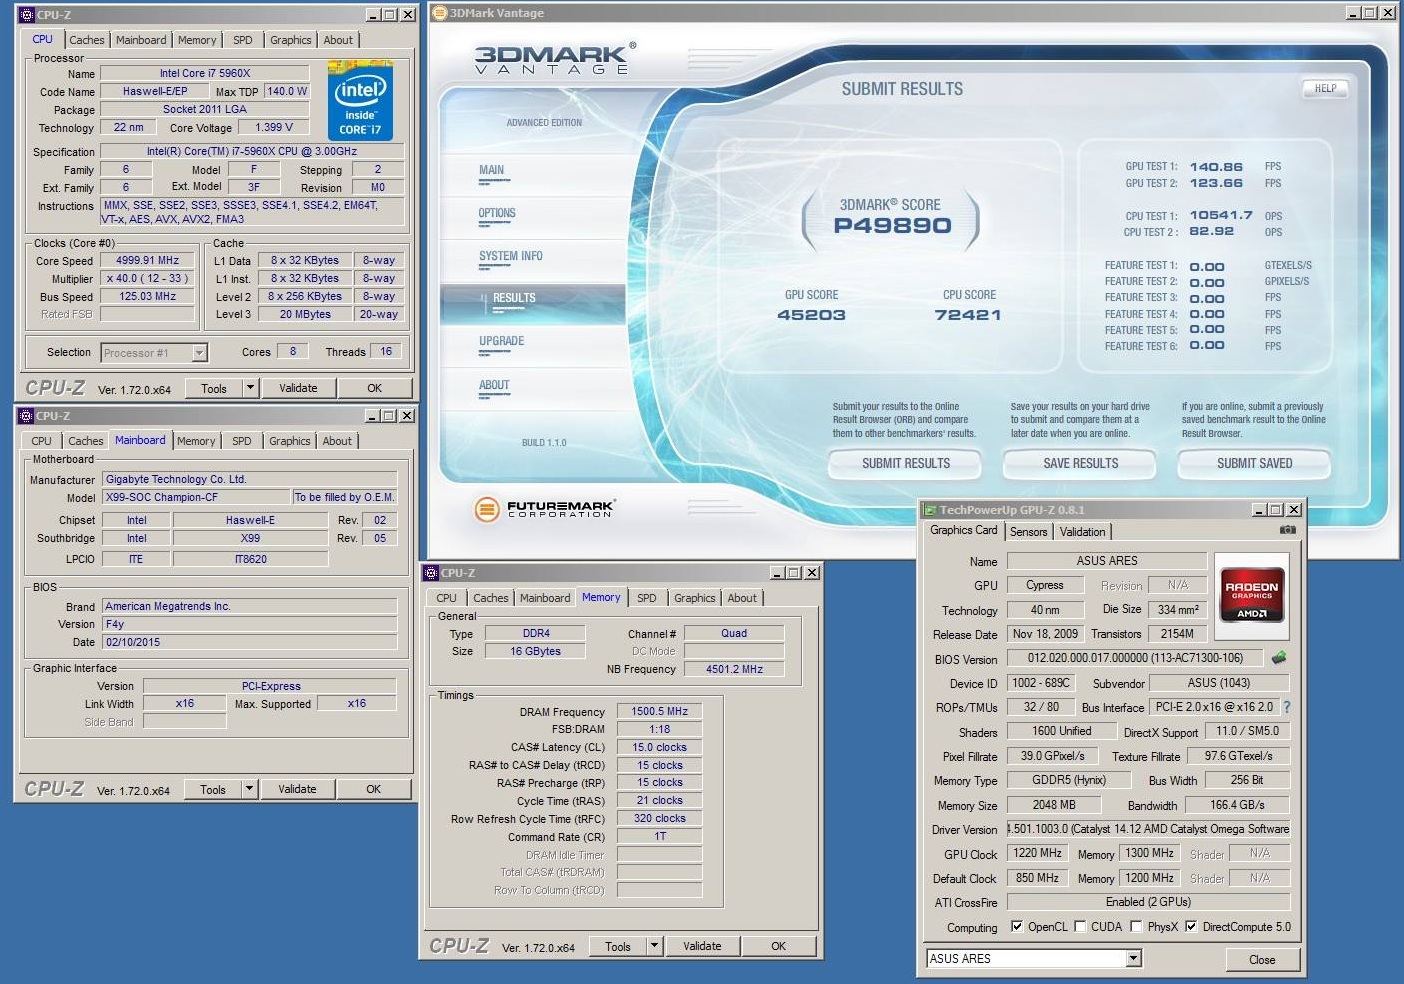Switch to Caches tab in top CPU-Z window
The width and height of the screenshot is (1404, 984).
pyautogui.click(x=86, y=40)
